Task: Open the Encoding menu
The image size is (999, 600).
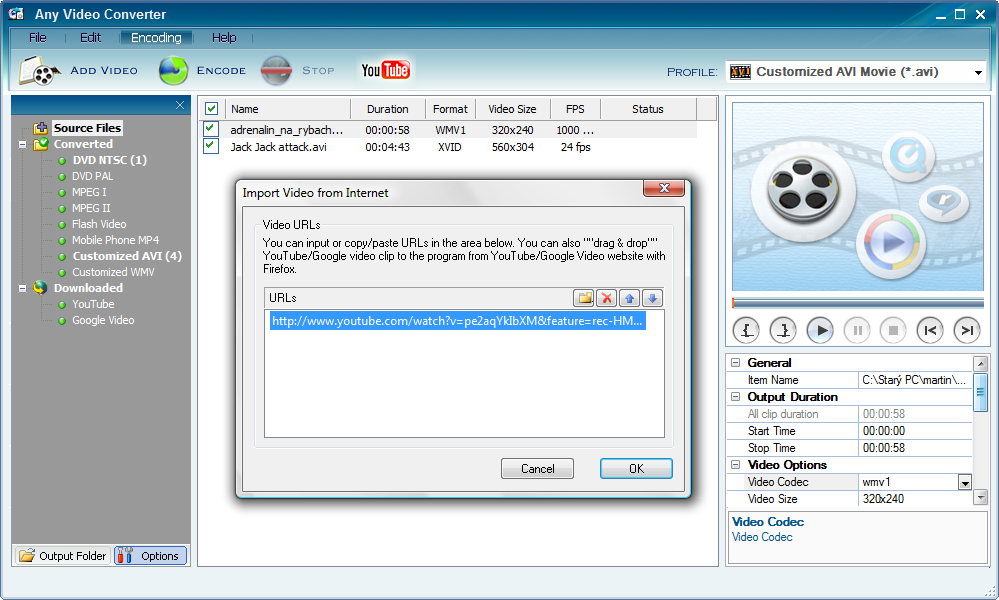Action: coord(156,38)
